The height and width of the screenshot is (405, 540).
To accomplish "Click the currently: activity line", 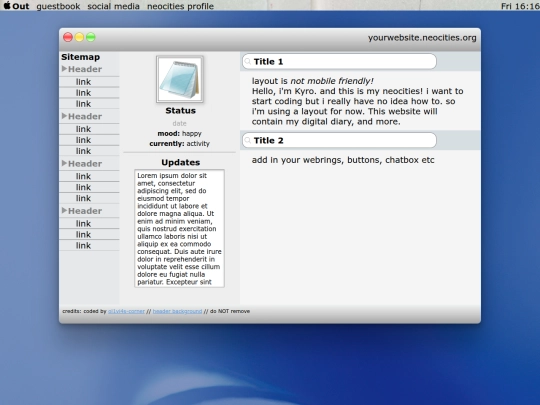I will click(x=179, y=144).
